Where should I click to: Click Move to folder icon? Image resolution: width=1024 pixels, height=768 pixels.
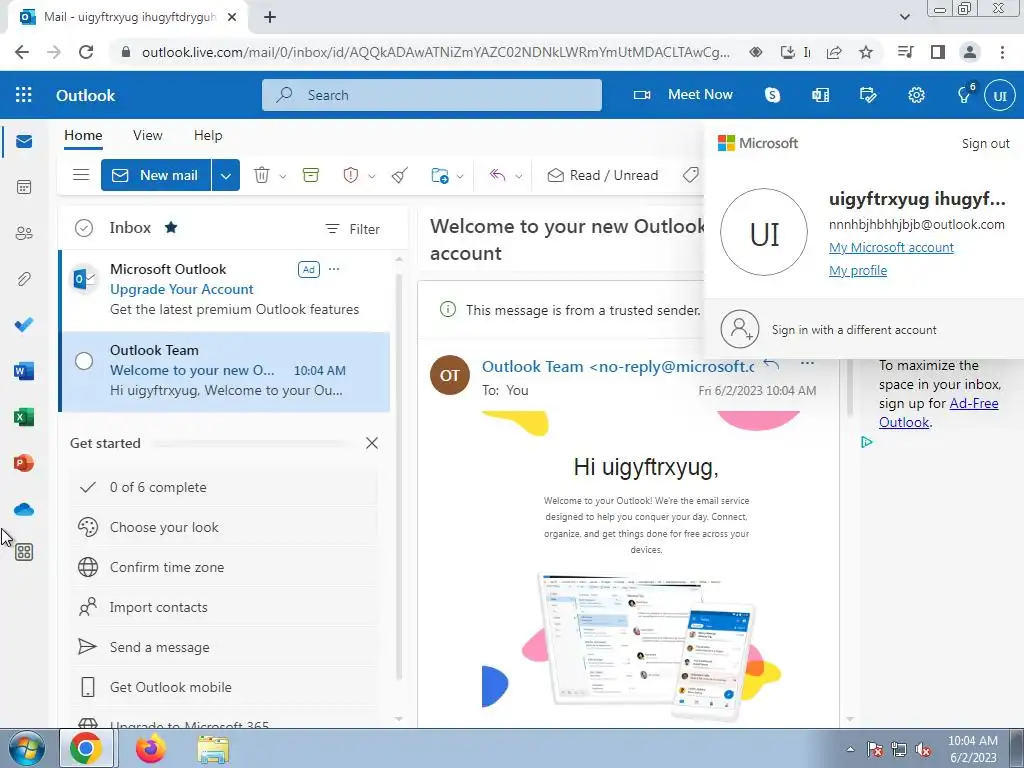[440, 175]
